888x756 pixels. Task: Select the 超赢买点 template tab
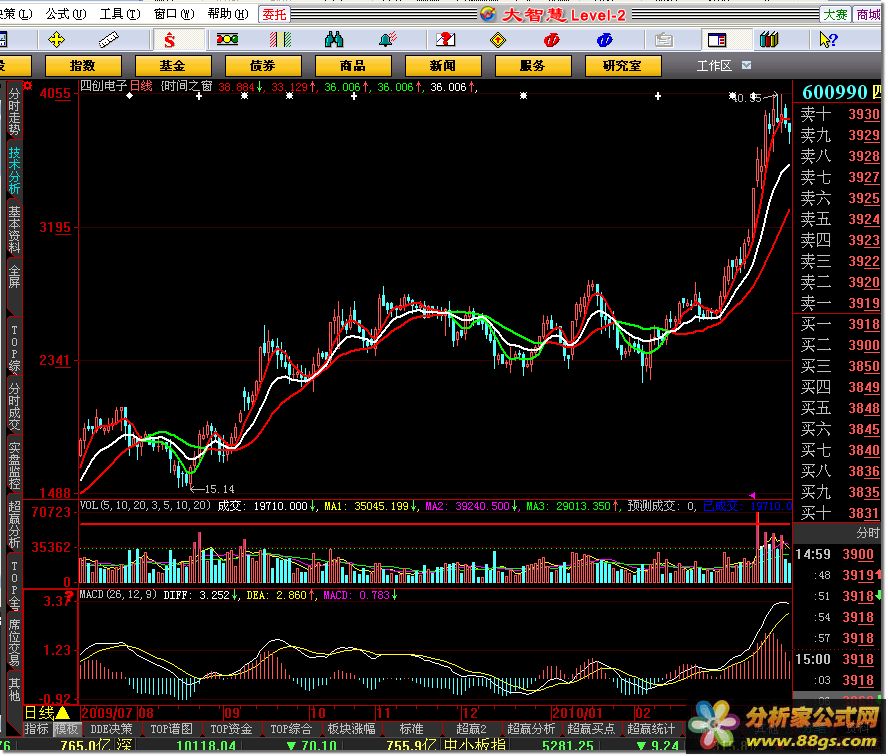tap(591, 729)
